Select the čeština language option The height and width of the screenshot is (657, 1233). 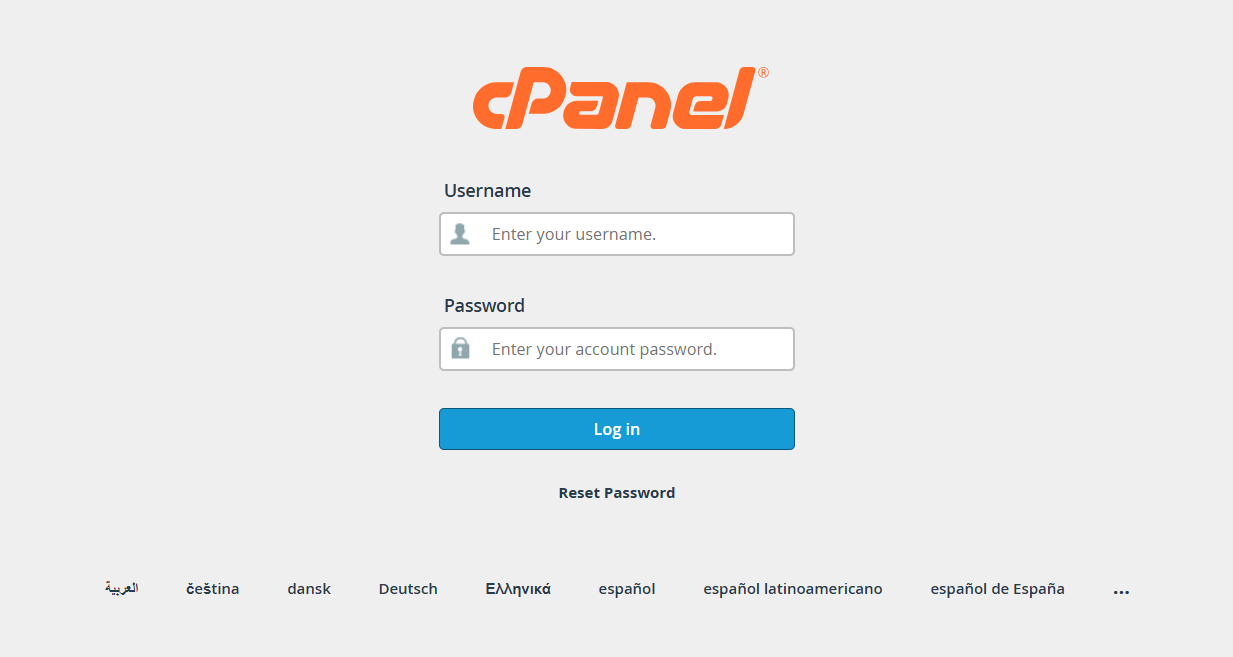(213, 589)
